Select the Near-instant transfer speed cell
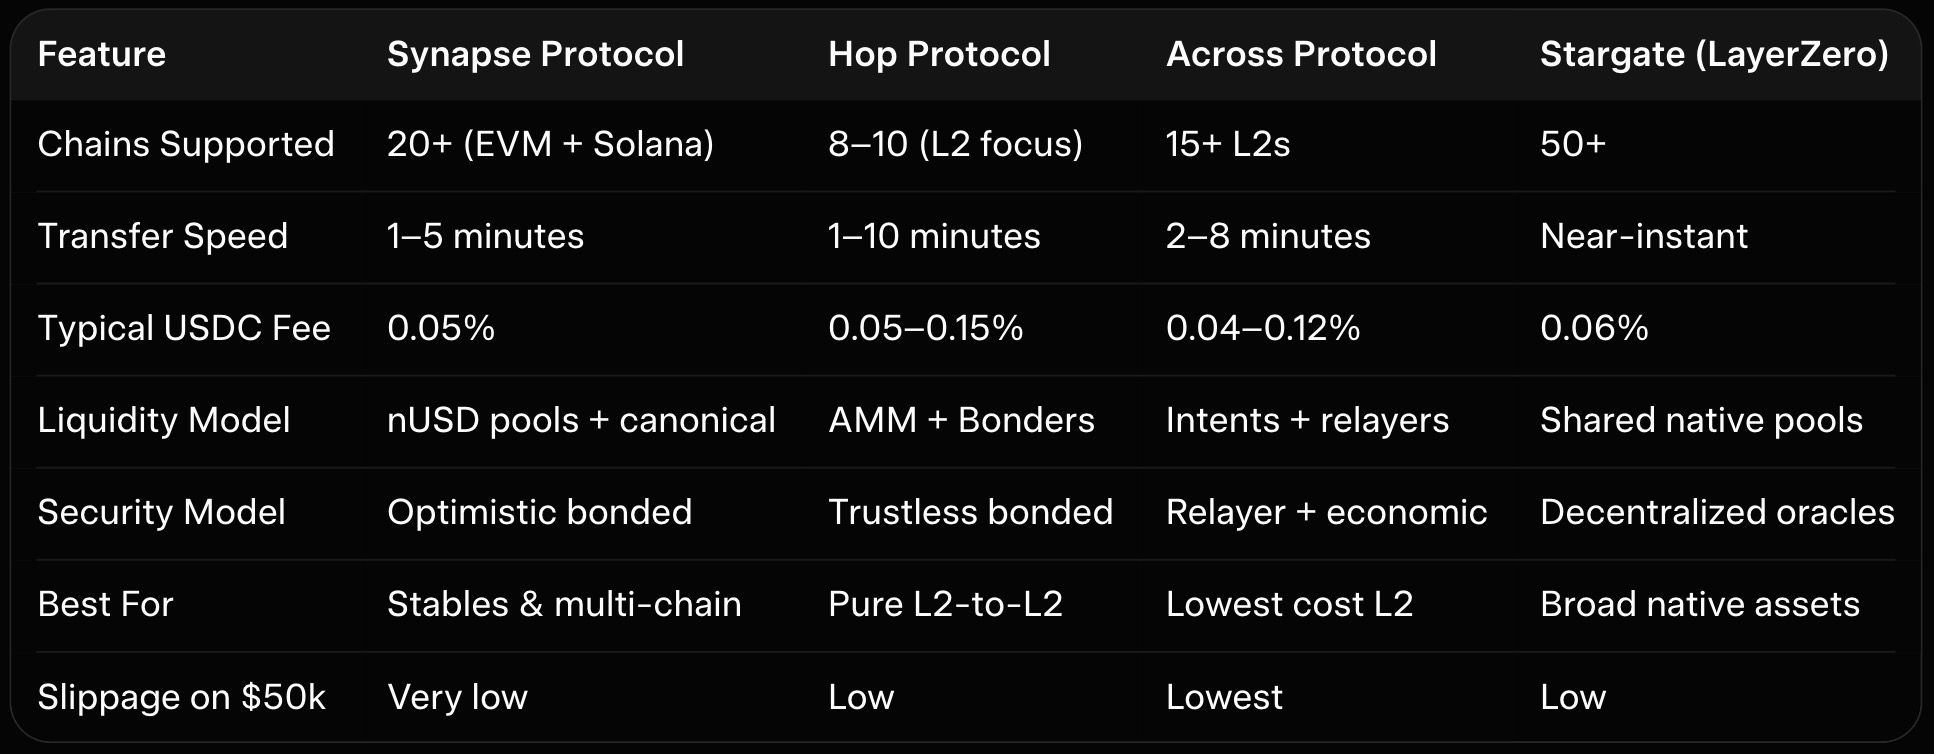 (x=1644, y=236)
